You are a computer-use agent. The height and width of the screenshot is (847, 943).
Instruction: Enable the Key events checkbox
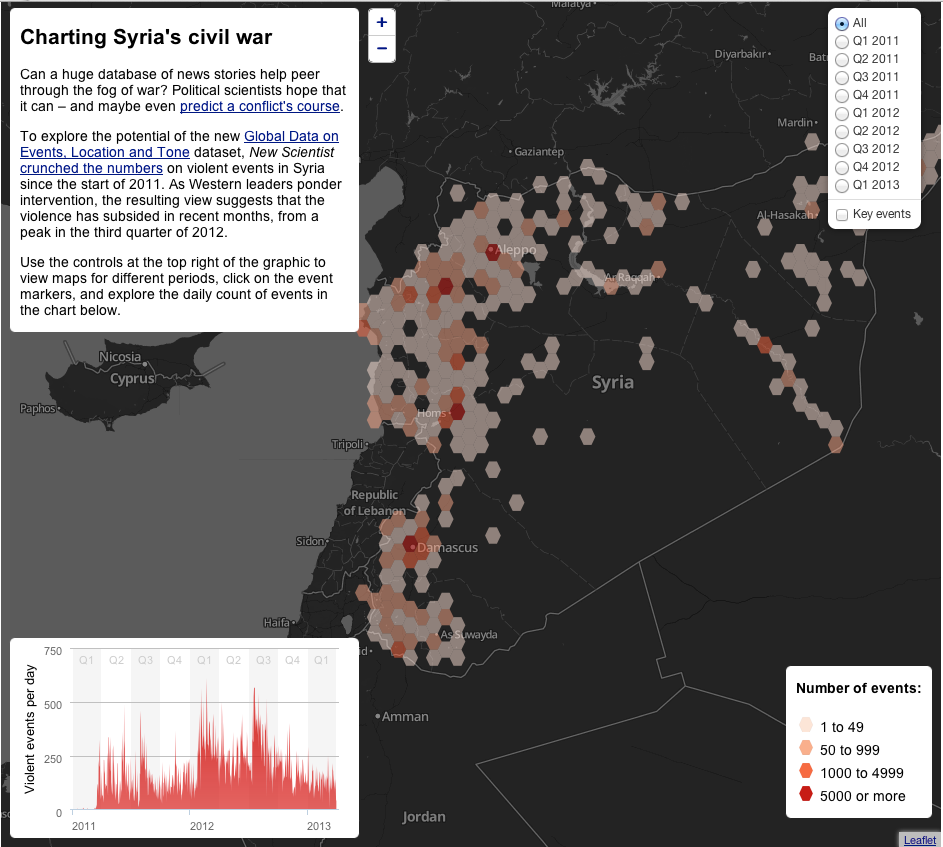coord(842,215)
